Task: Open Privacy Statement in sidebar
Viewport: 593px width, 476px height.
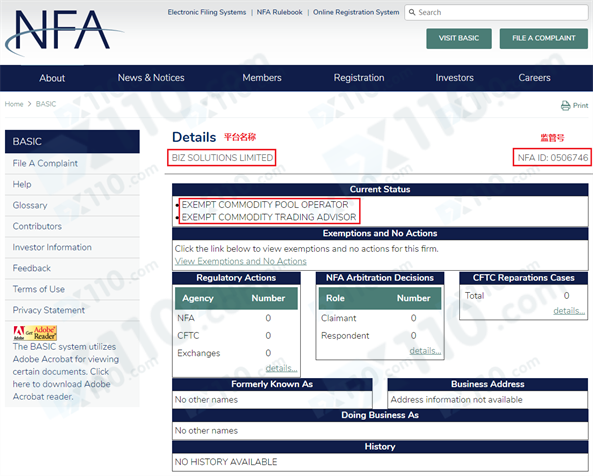Action: click(72, 310)
